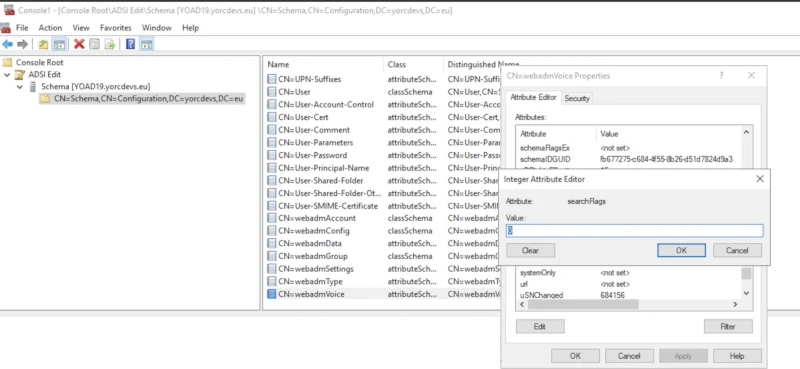
Task: Click the object icon beside CN=UPN-Suffixes
Action: [271, 79]
